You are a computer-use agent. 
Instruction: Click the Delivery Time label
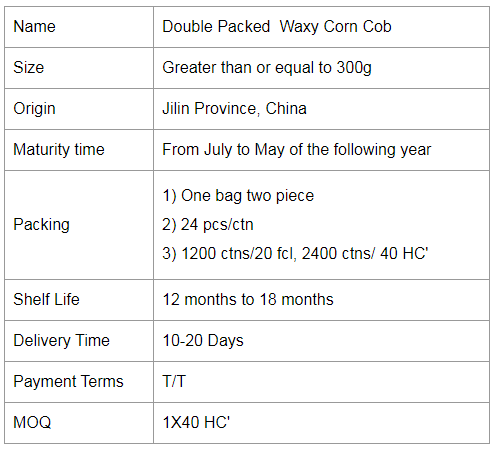[61, 341]
